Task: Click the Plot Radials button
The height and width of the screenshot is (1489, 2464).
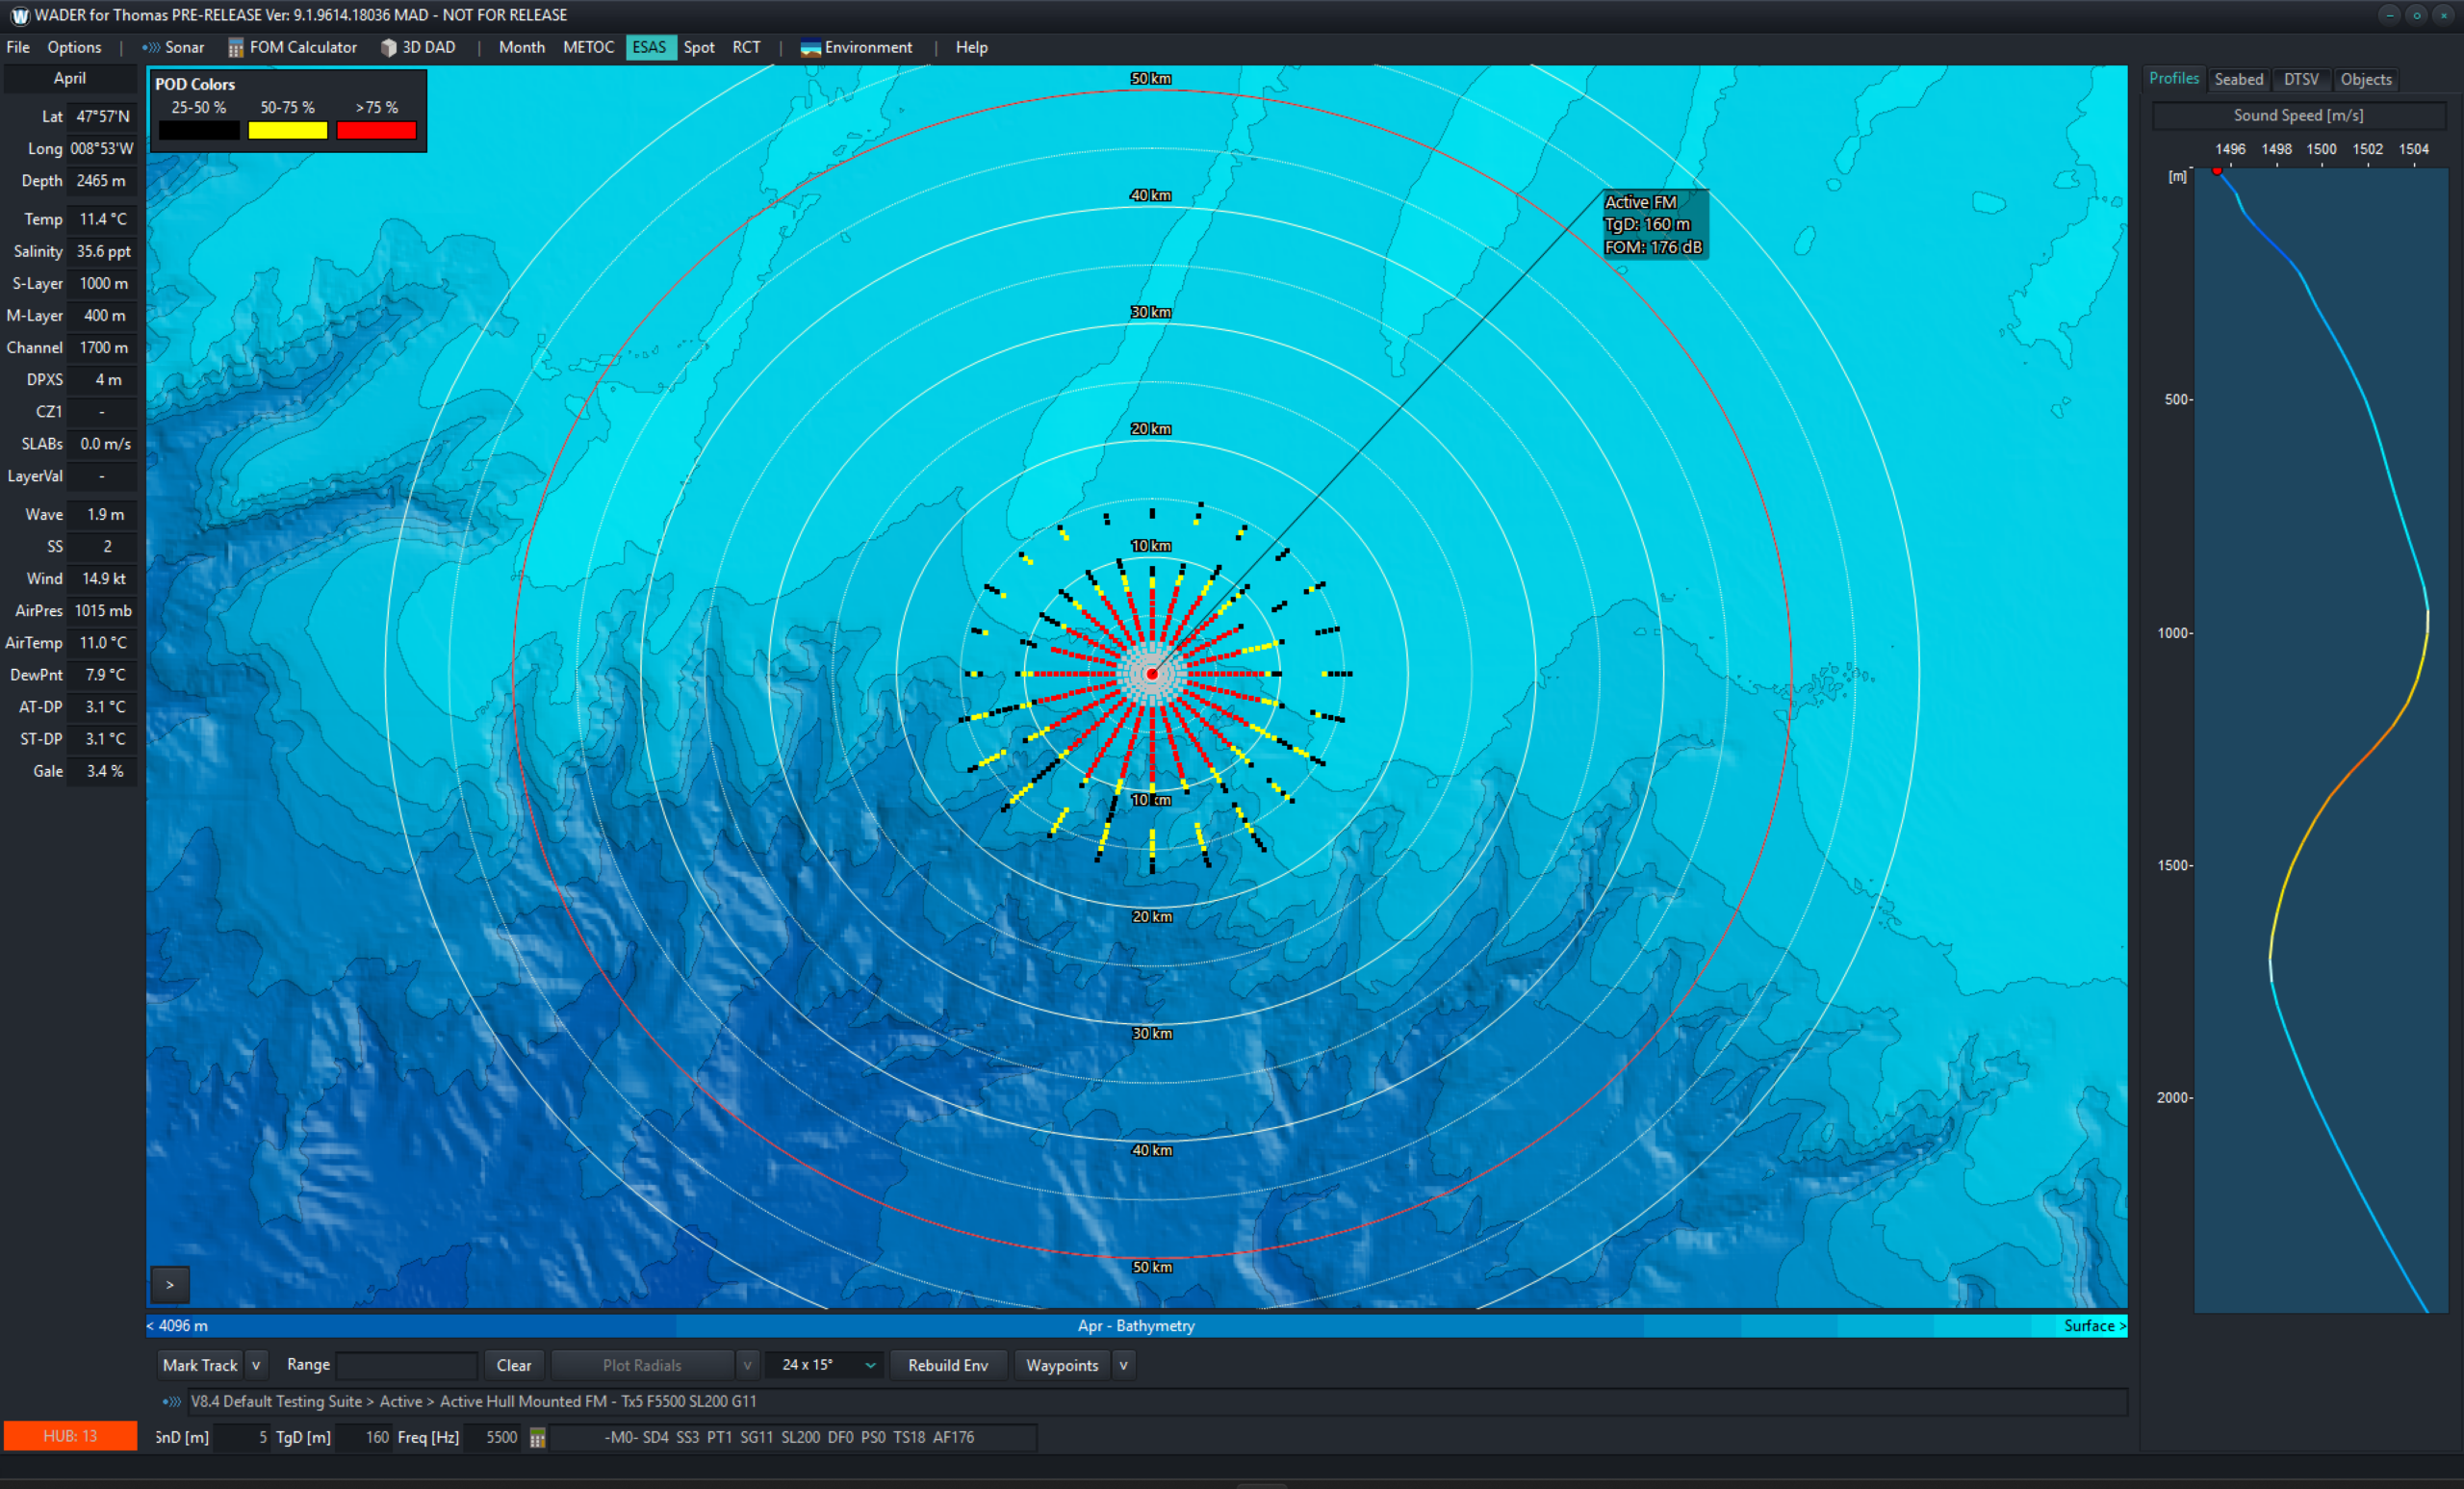Action: pyautogui.click(x=642, y=1365)
